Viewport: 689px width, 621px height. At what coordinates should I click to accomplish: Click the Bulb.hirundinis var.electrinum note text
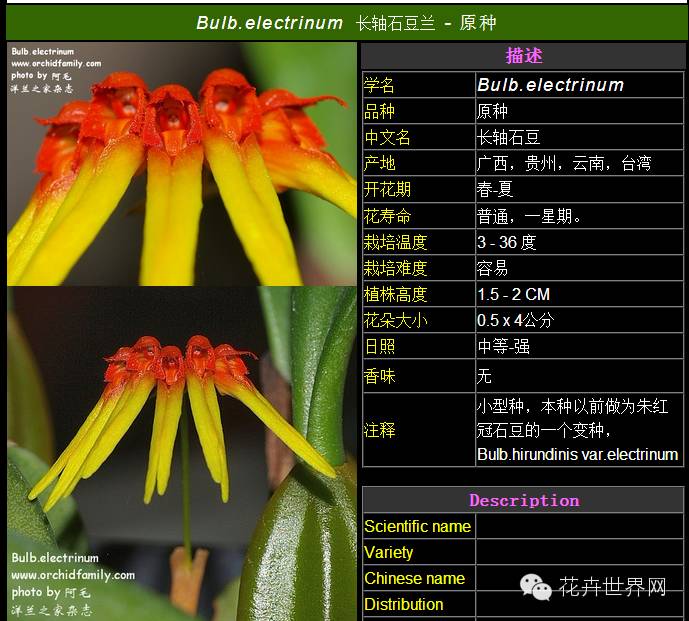click(x=577, y=454)
